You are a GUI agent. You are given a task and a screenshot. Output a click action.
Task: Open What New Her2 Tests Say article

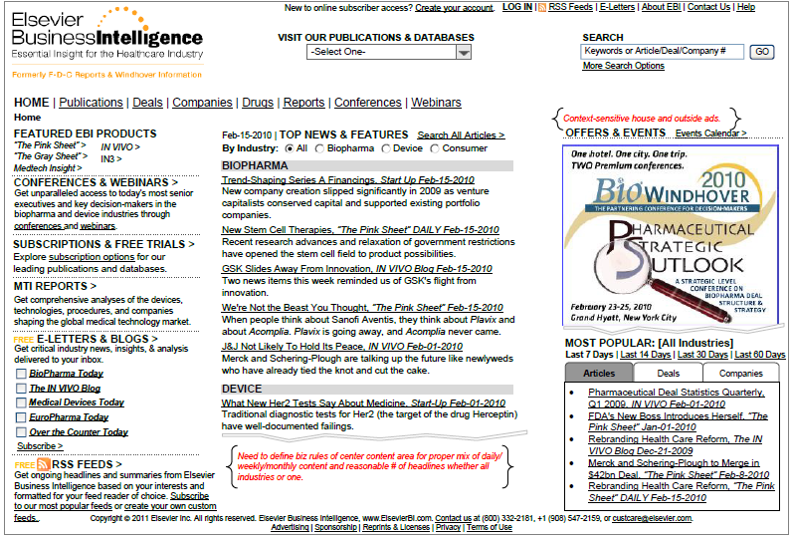coord(364,403)
